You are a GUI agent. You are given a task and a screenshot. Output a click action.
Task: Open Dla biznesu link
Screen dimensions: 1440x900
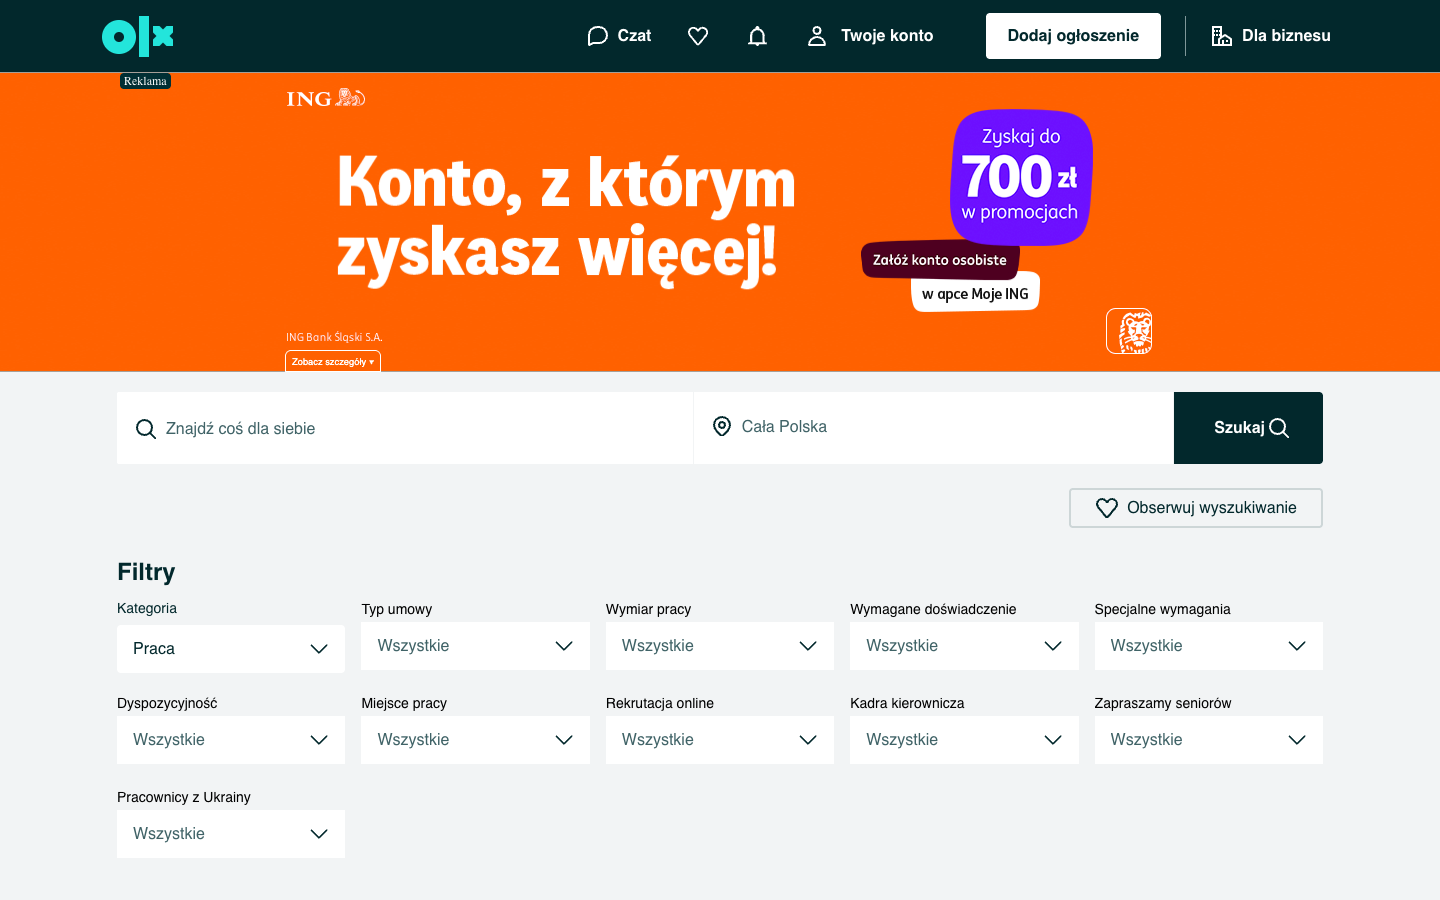[1270, 36]
